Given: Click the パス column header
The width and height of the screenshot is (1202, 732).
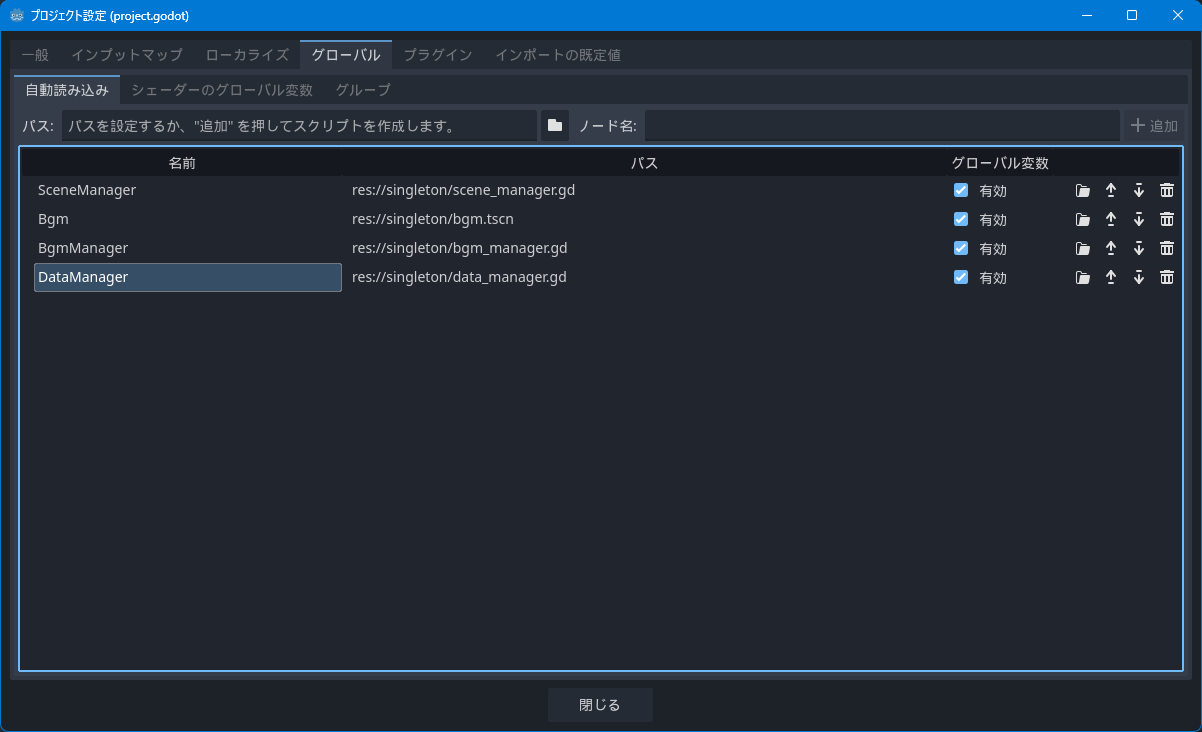Looking at the screenshot, I should [x=644, y=163].
